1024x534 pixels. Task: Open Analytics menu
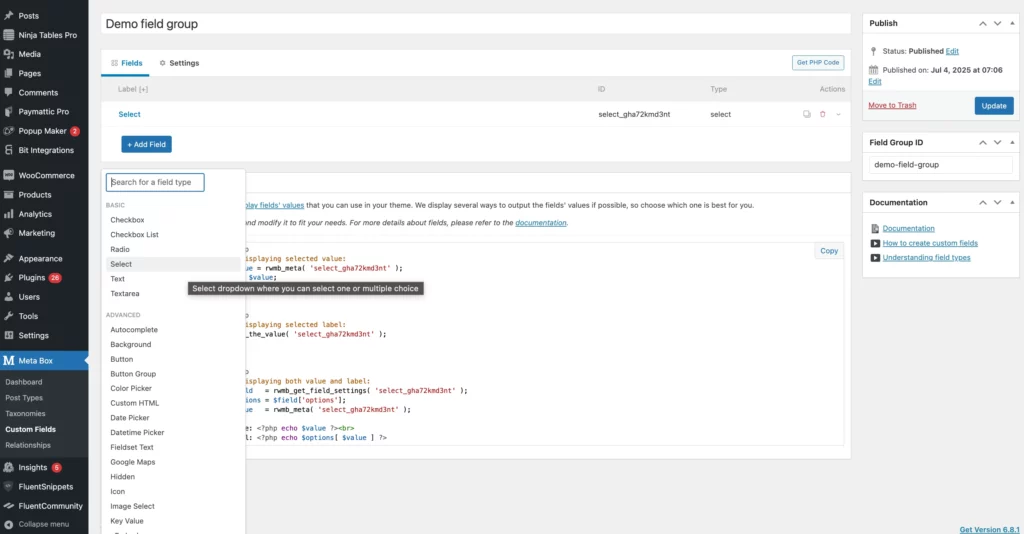(35, 214)
